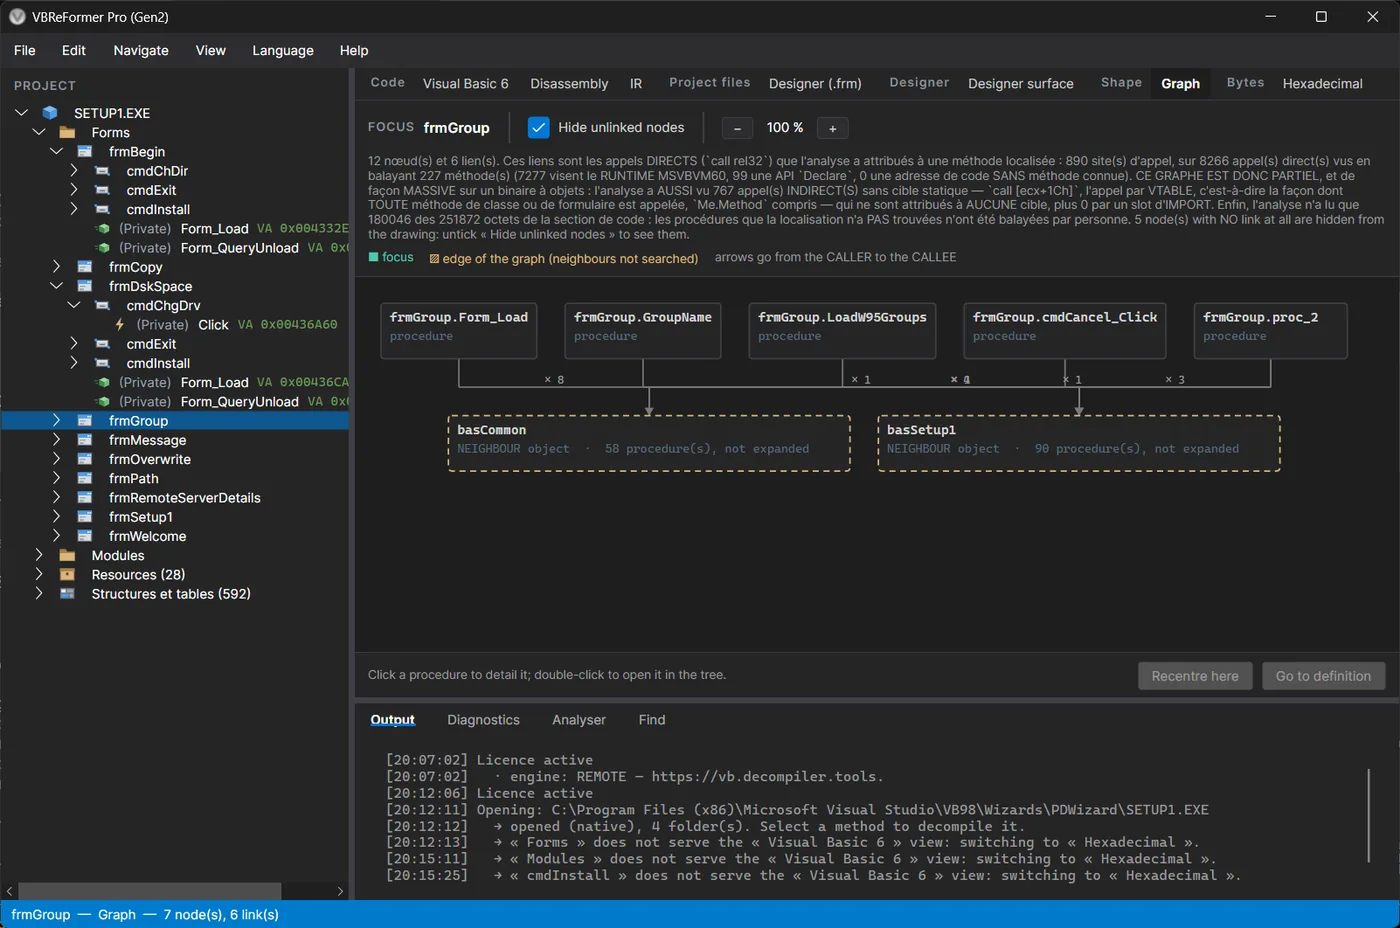1400x928 pixels.
Task: Expand the frmCopy node
Action: (x=57, y=267)
